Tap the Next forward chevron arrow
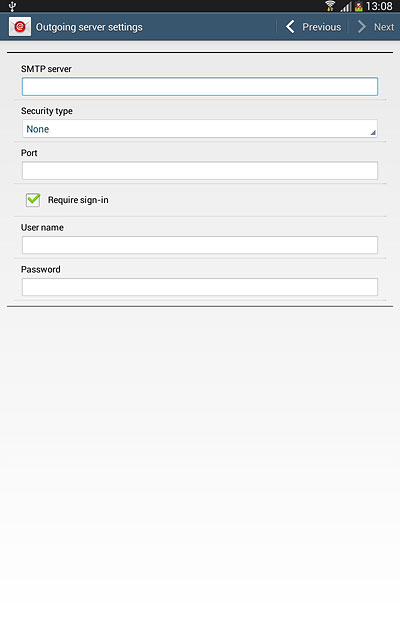Image resolution: width=400 pixels, height=640 pixels. (x=361, y=27)
